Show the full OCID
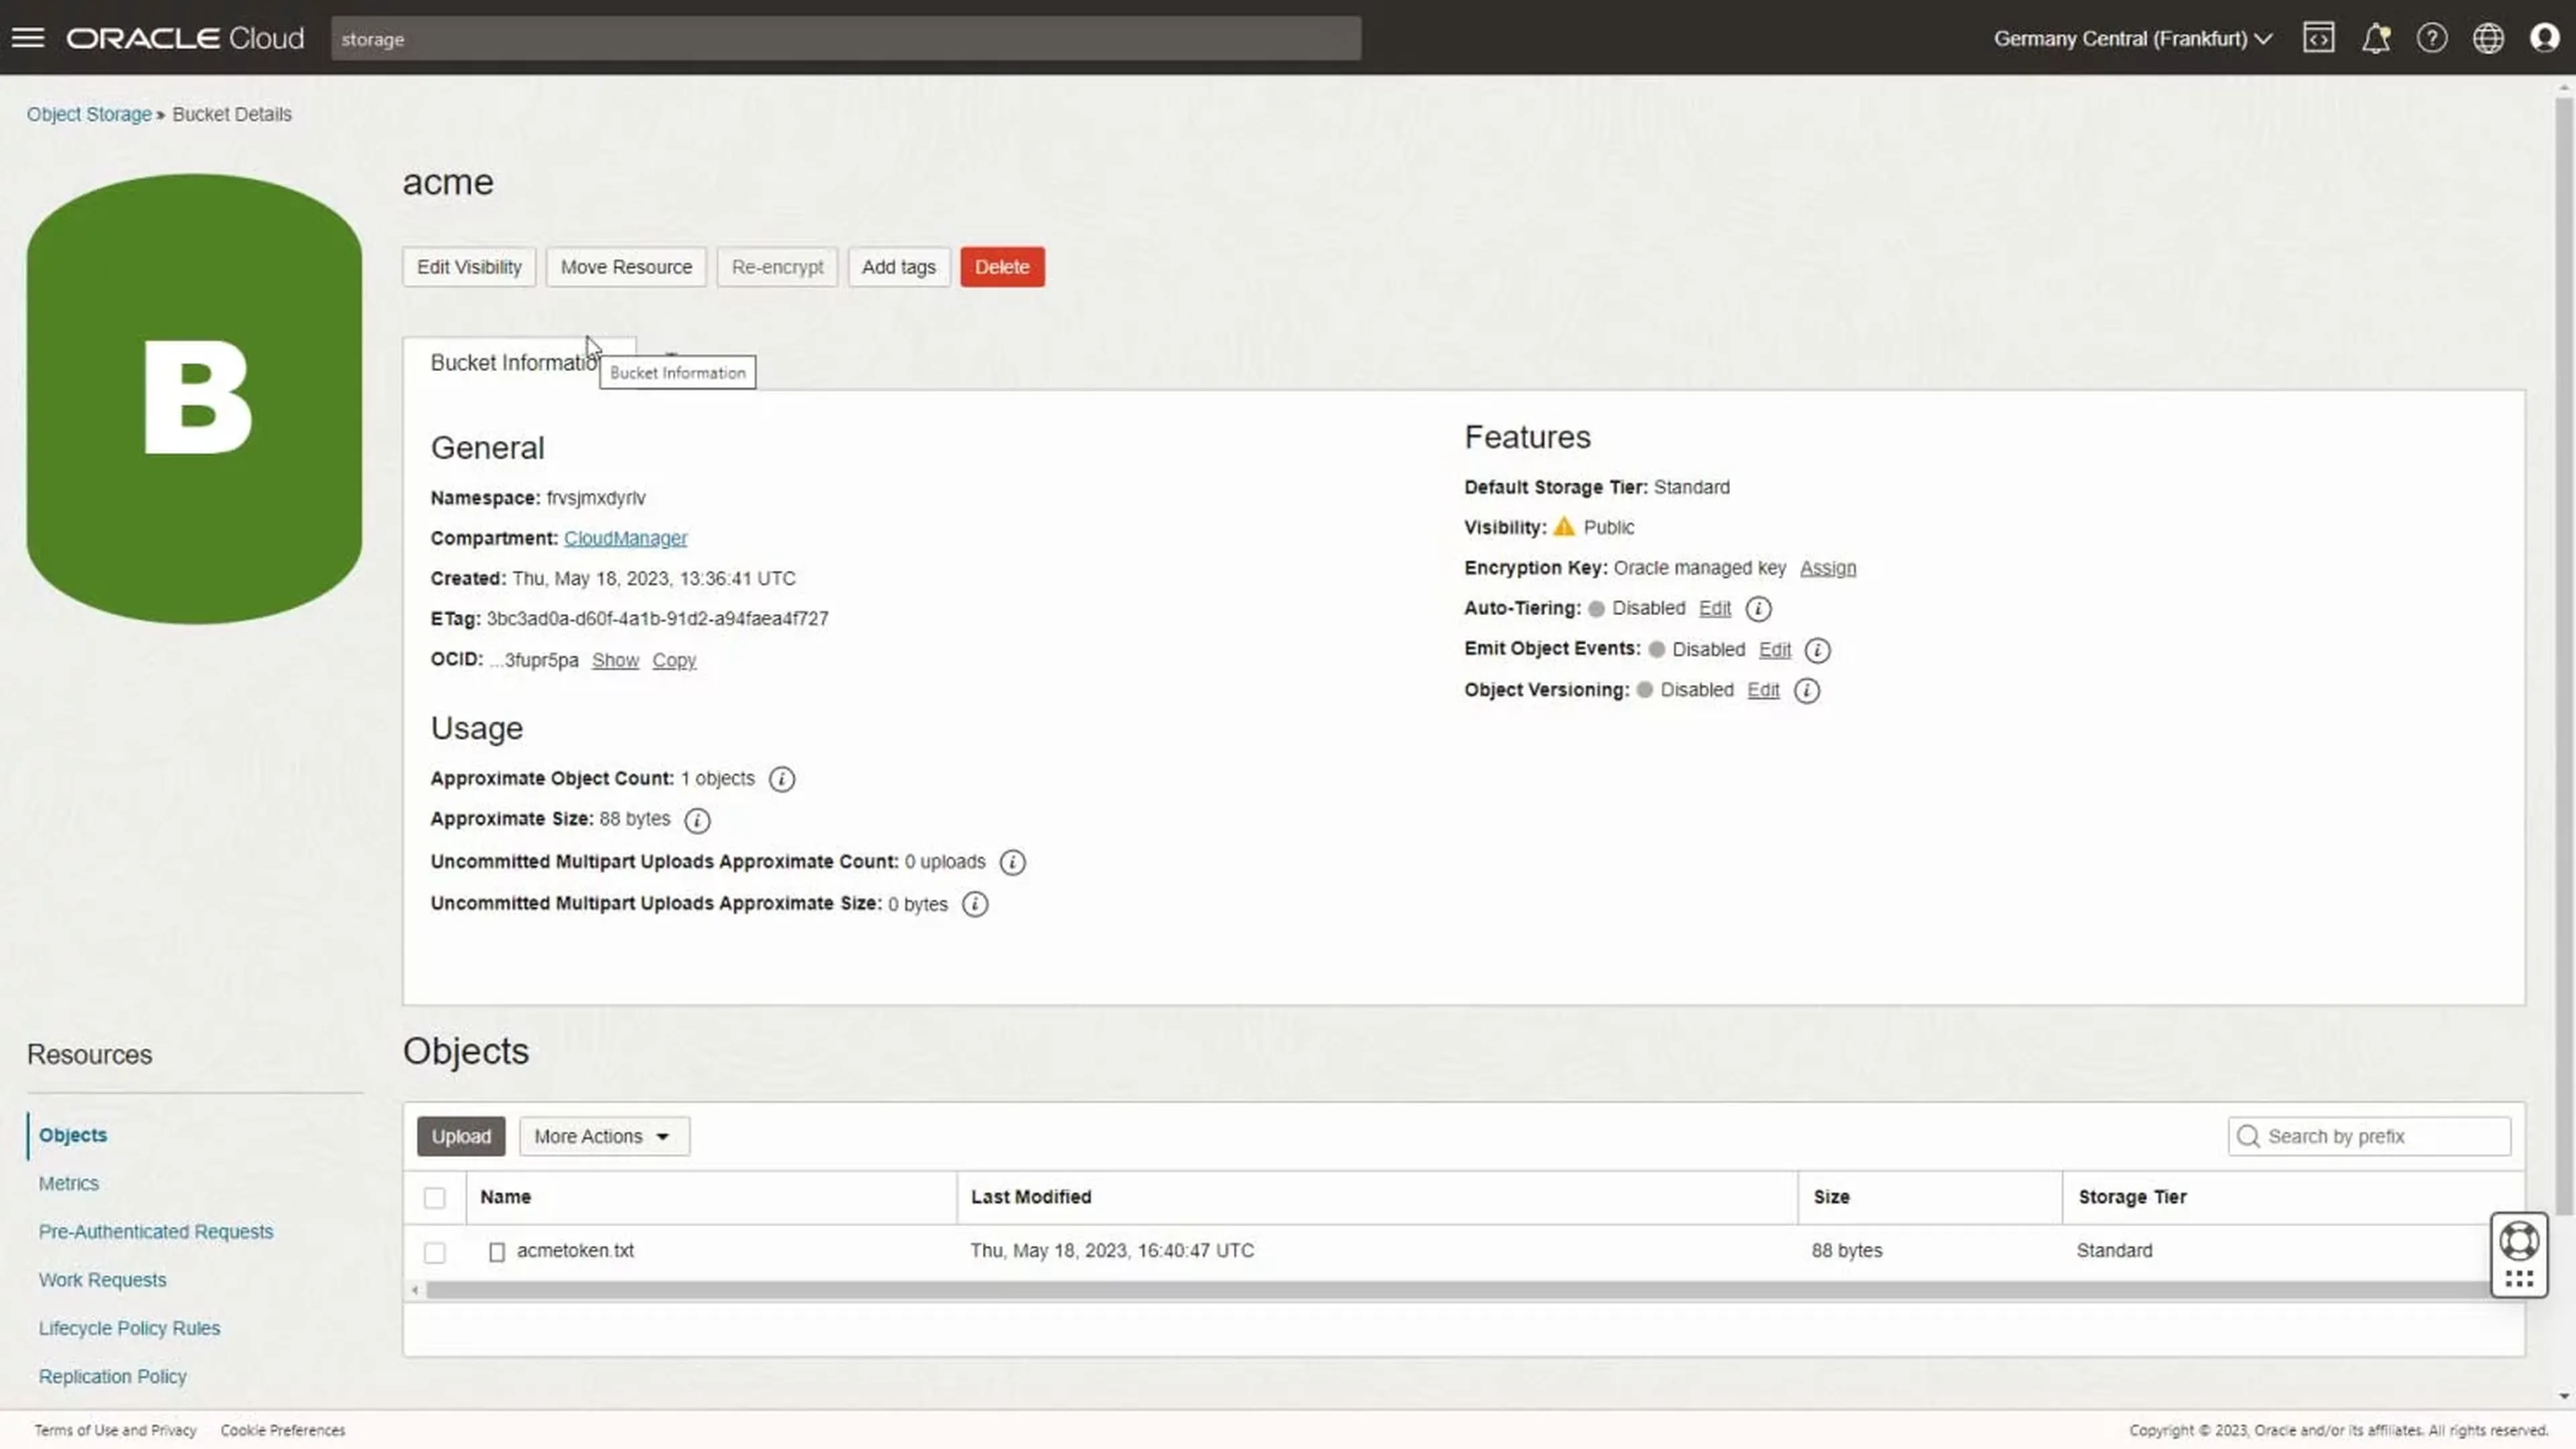Image resolution: width=2576 pixels, height=1449 pixels. pyautogui.click(x=615, y=660)
